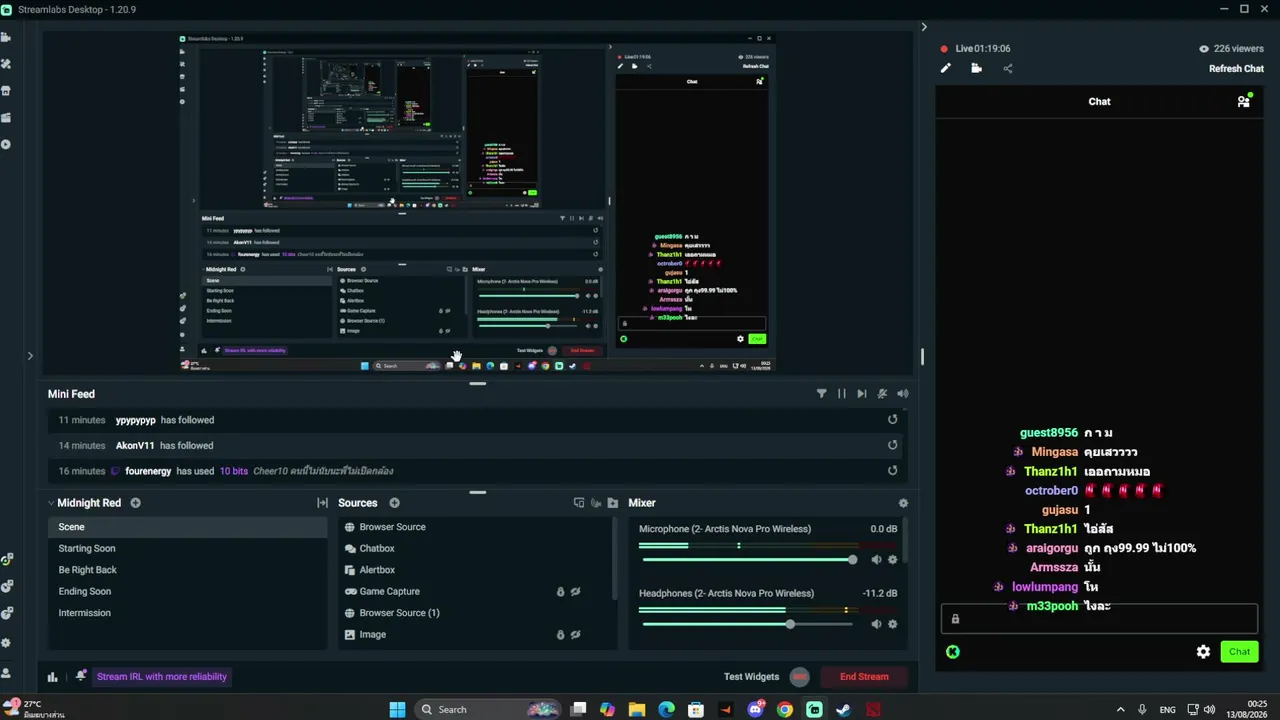Send message with the green Chat button
This screenshot has height=720, width=1280.
tap(1239, 652)
